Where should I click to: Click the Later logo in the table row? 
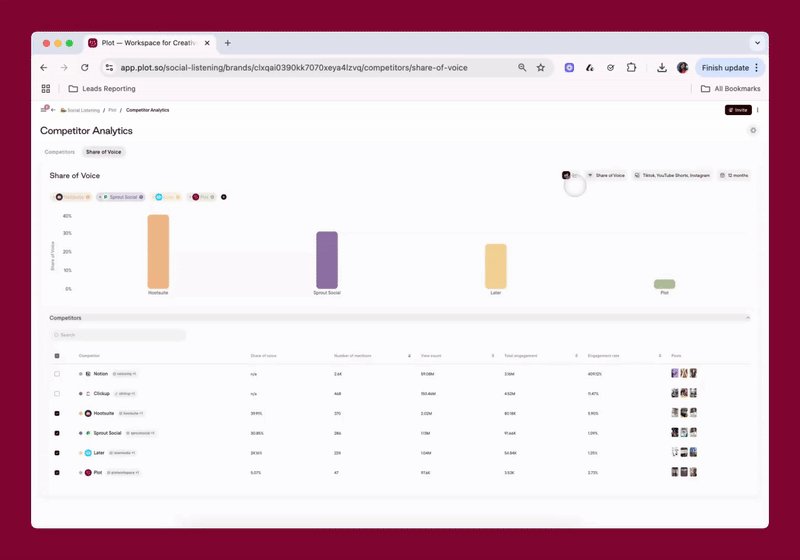[88, 453]
